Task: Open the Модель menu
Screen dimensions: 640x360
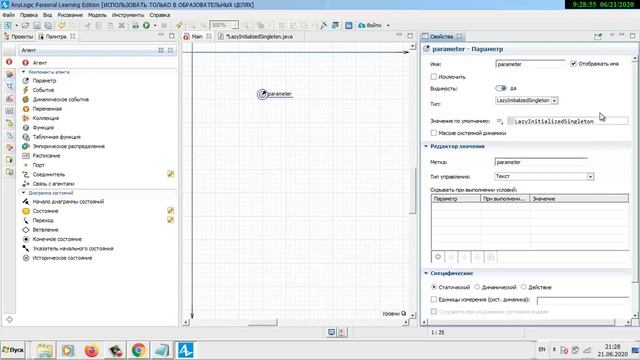Action: [97, 15]
